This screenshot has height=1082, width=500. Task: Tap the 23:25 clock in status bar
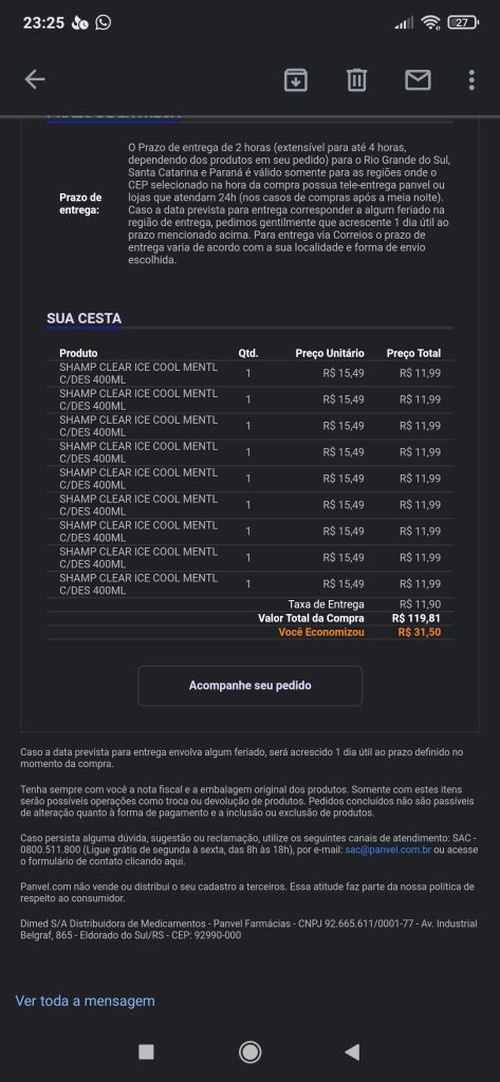point(43,22)
